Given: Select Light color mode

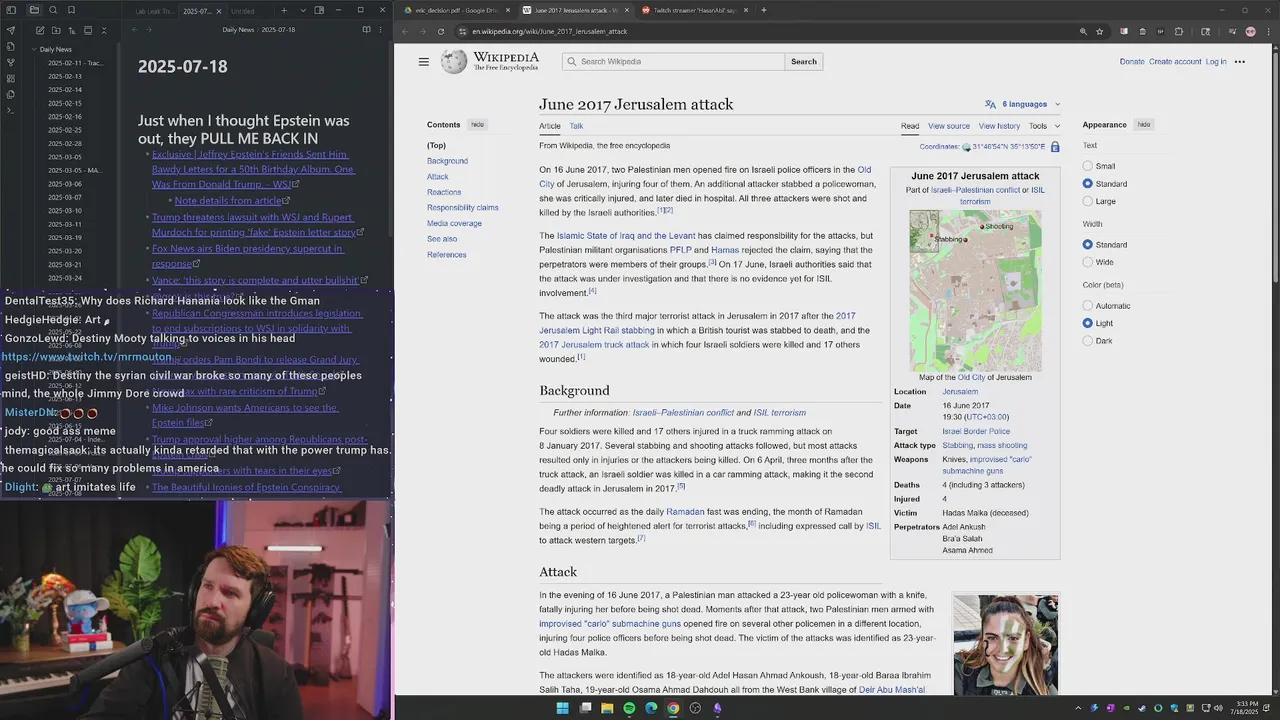Looking at the screenshot, I should (1087, 323).
